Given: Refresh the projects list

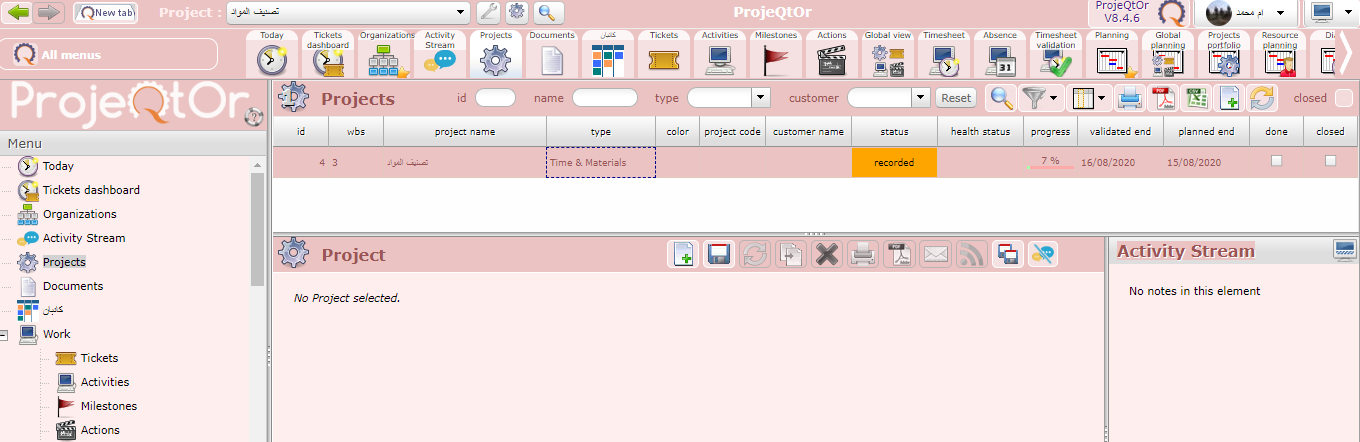Looking at the screenshot, I should click(x=1263, y=98).
